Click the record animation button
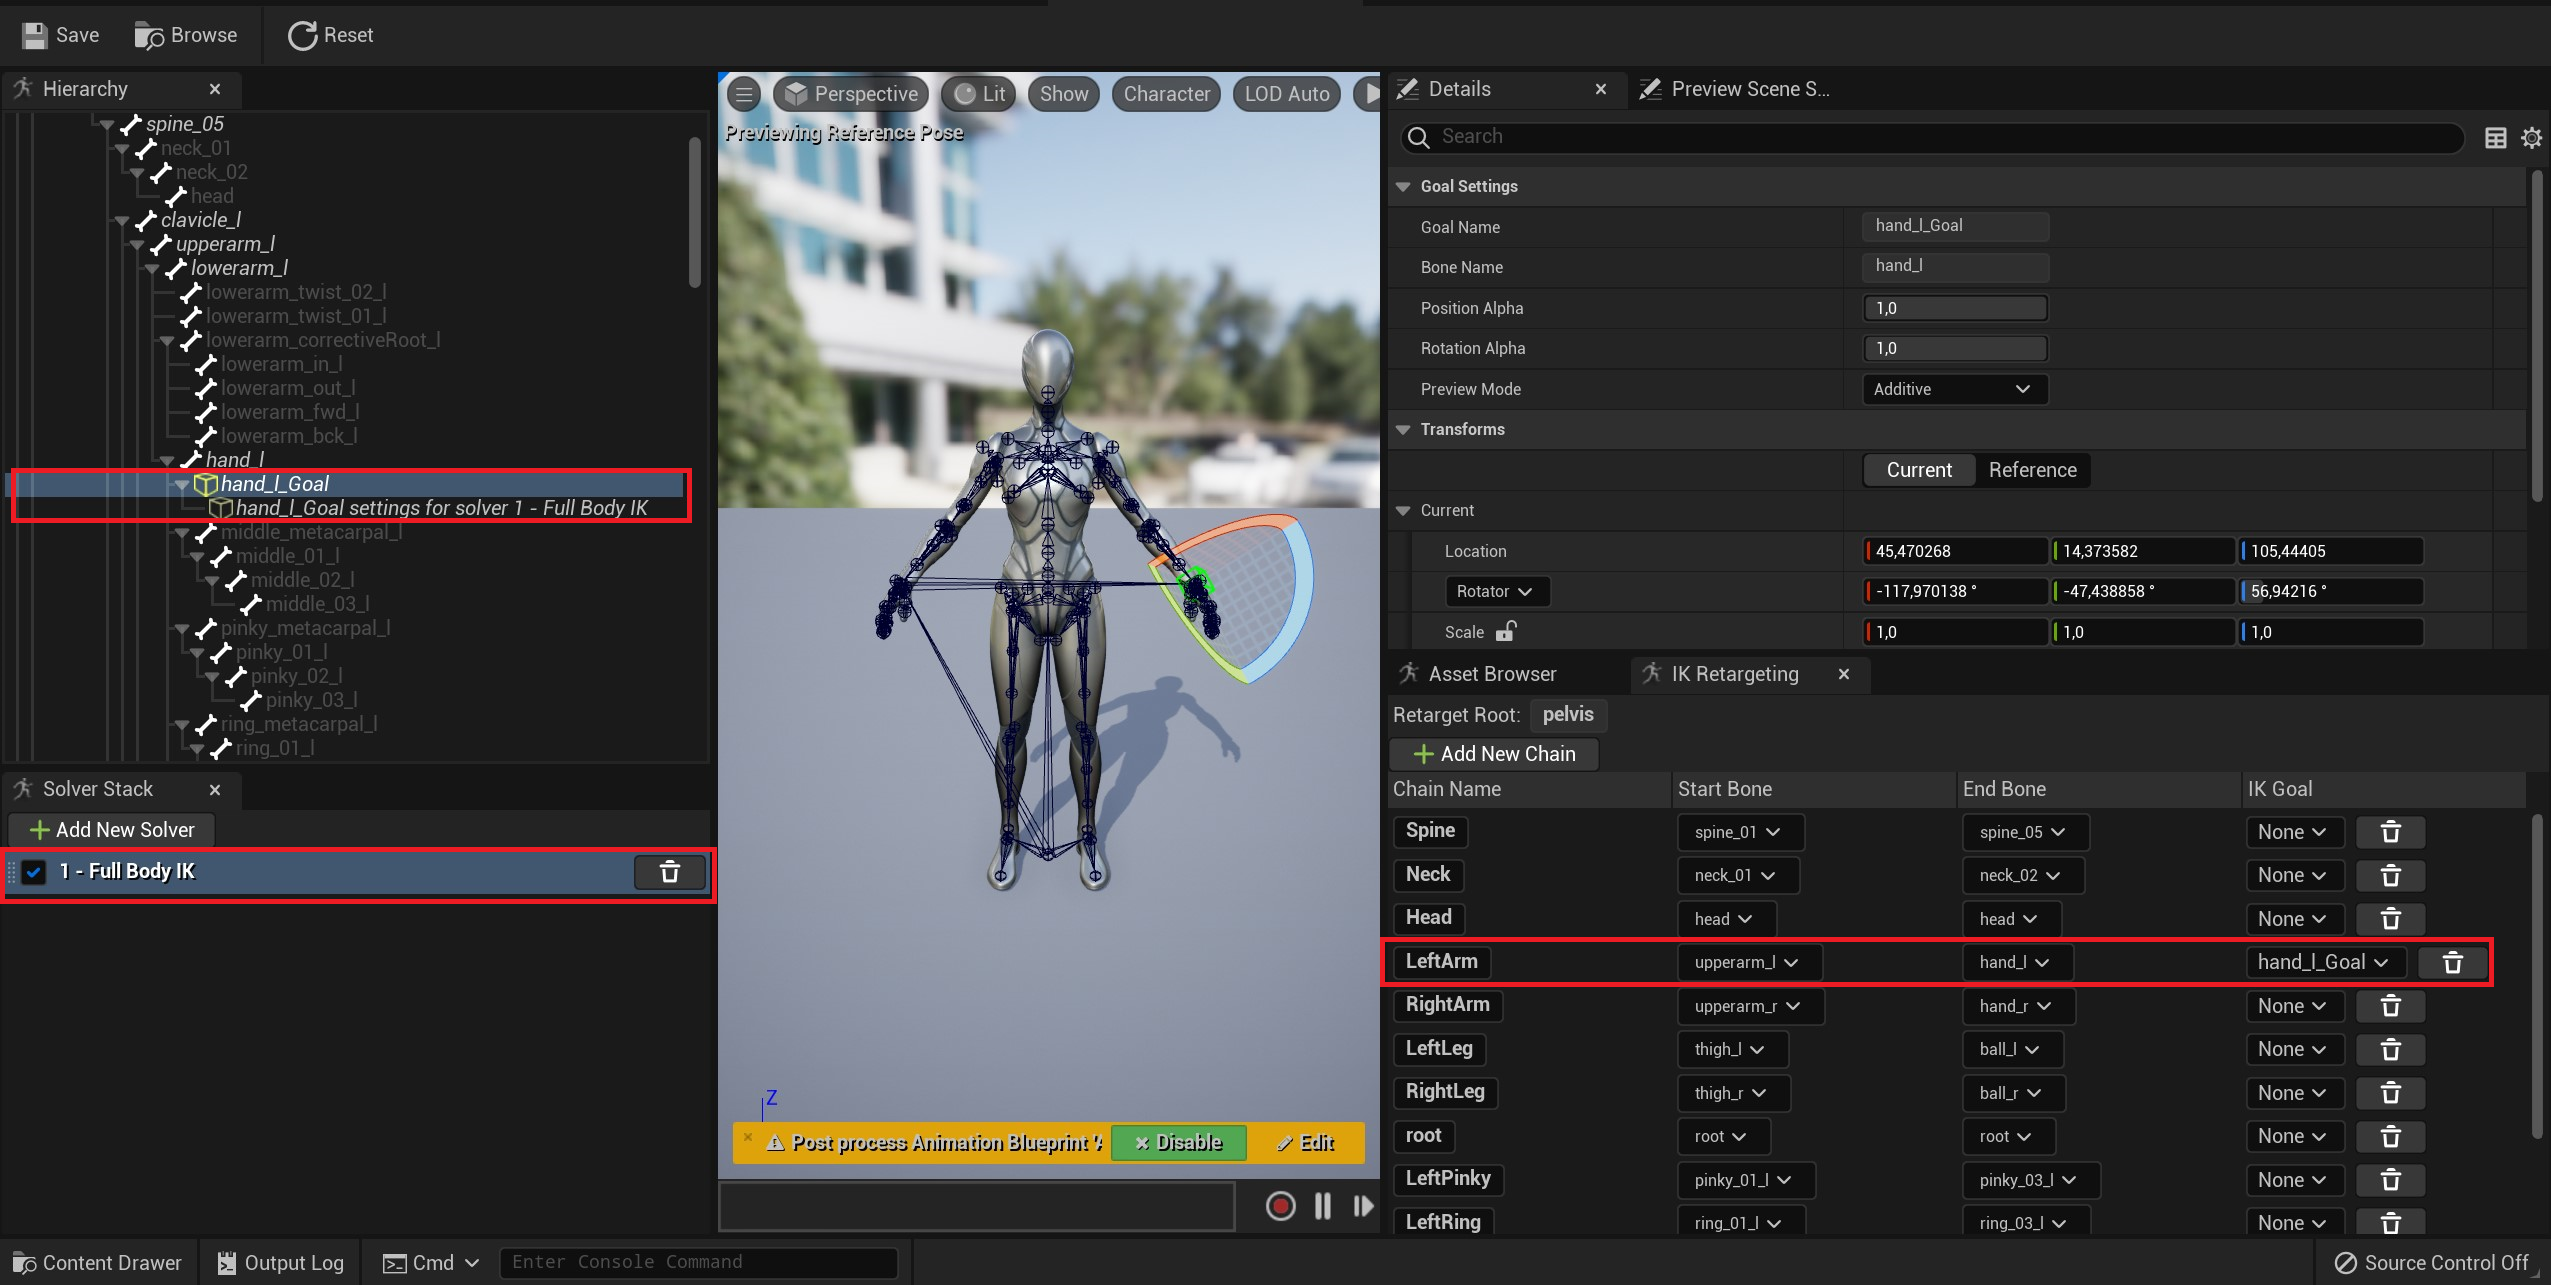This screenshot has width=2551, height=1285. [1280, 1206]
